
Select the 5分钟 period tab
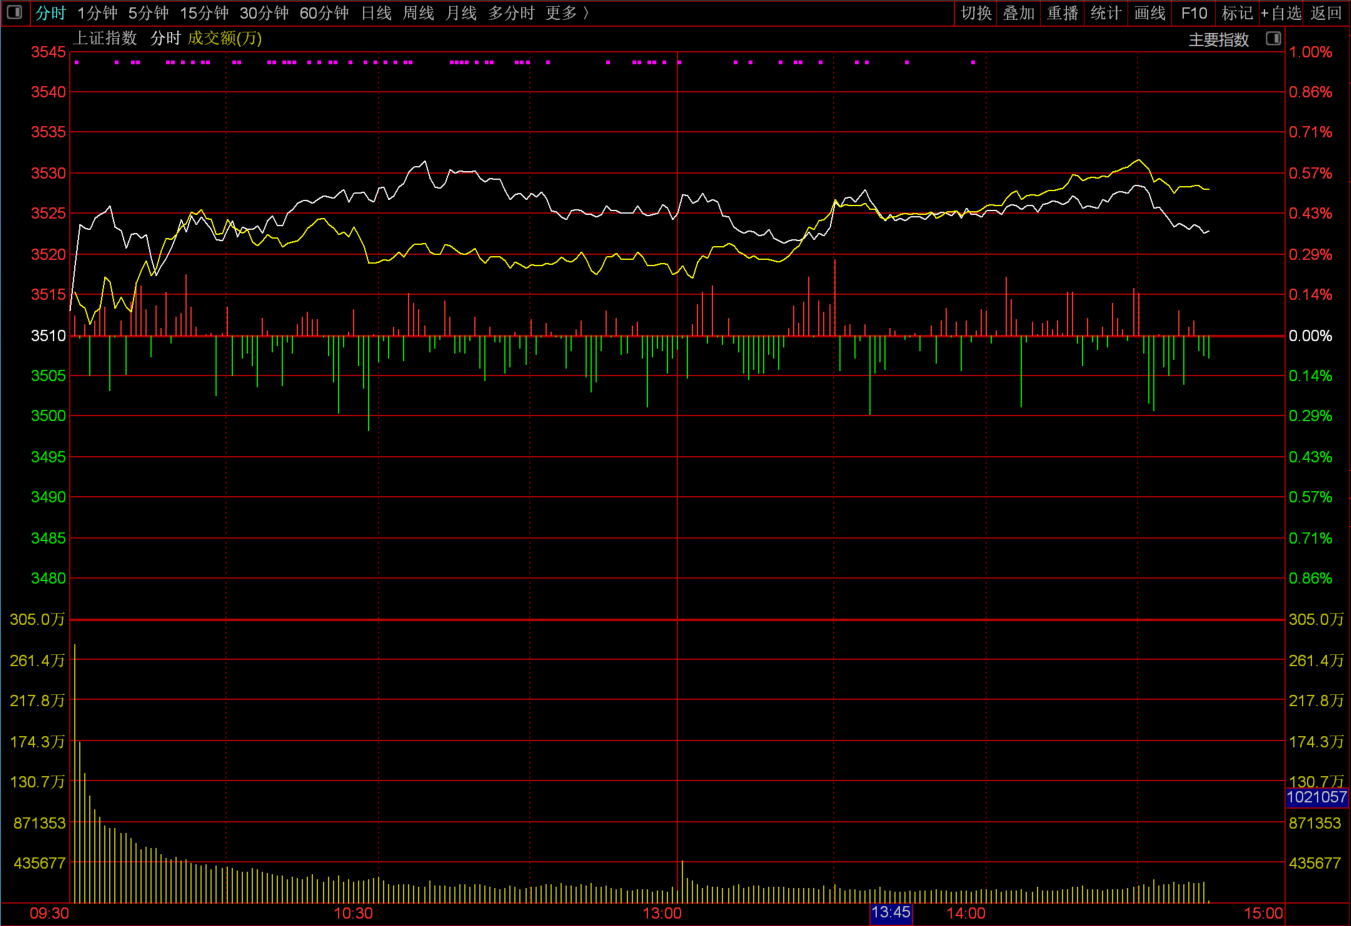(148, 13)
